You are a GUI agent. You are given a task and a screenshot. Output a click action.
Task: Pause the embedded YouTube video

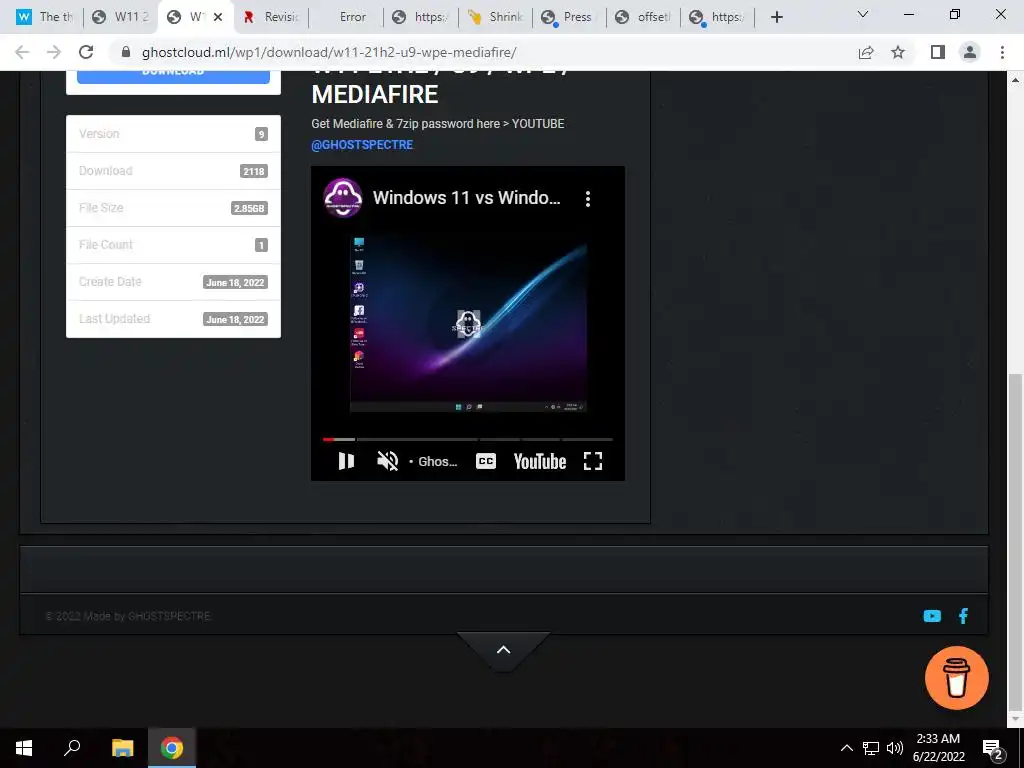pyautogui.click(x=346, y=461)
